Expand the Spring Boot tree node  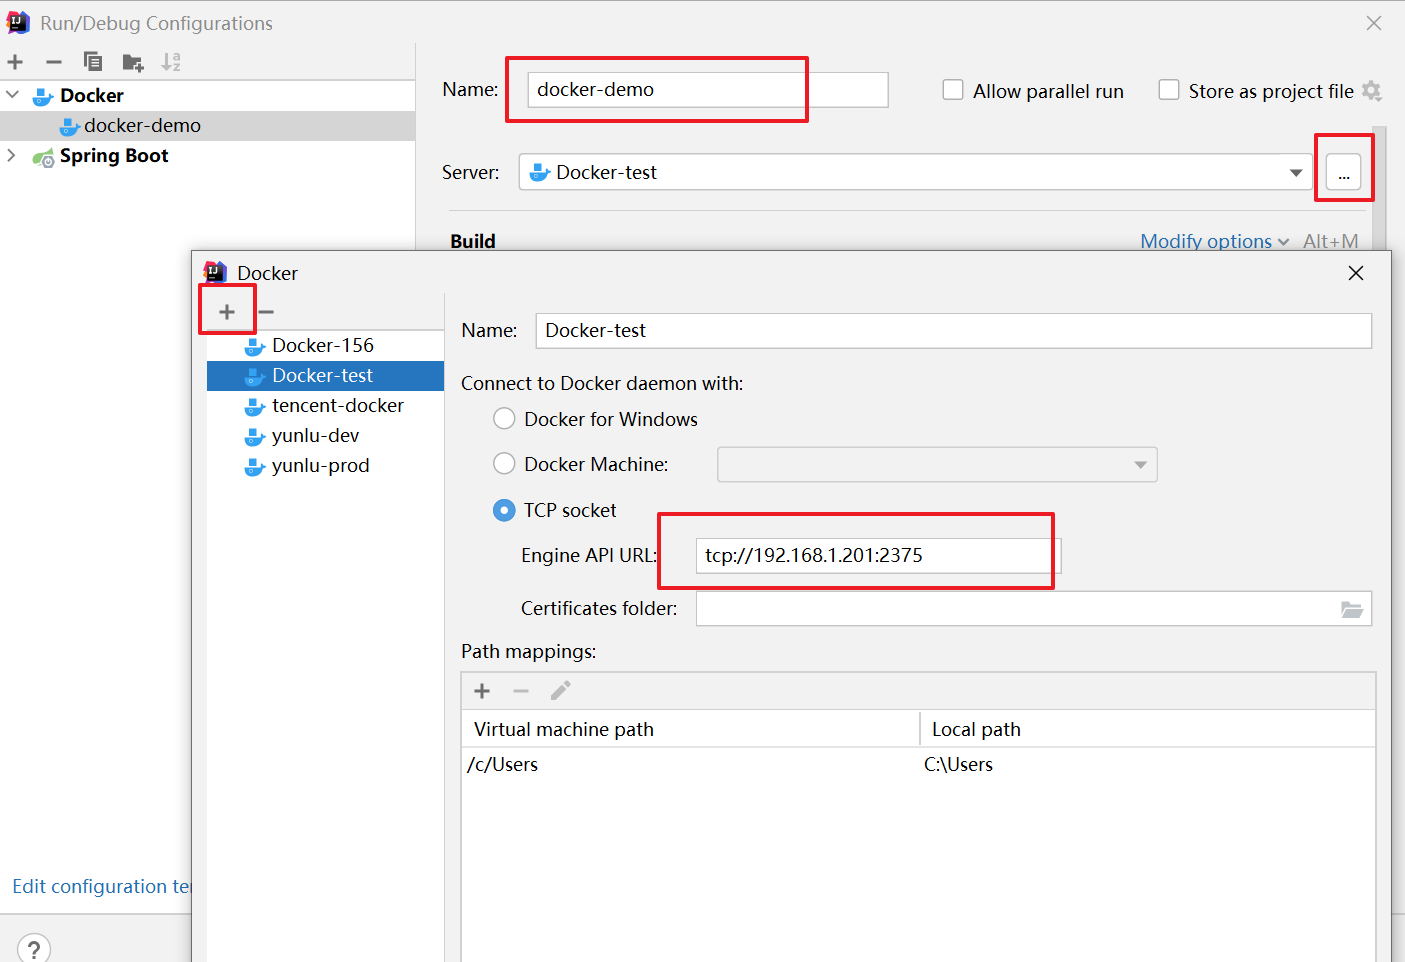12,155
